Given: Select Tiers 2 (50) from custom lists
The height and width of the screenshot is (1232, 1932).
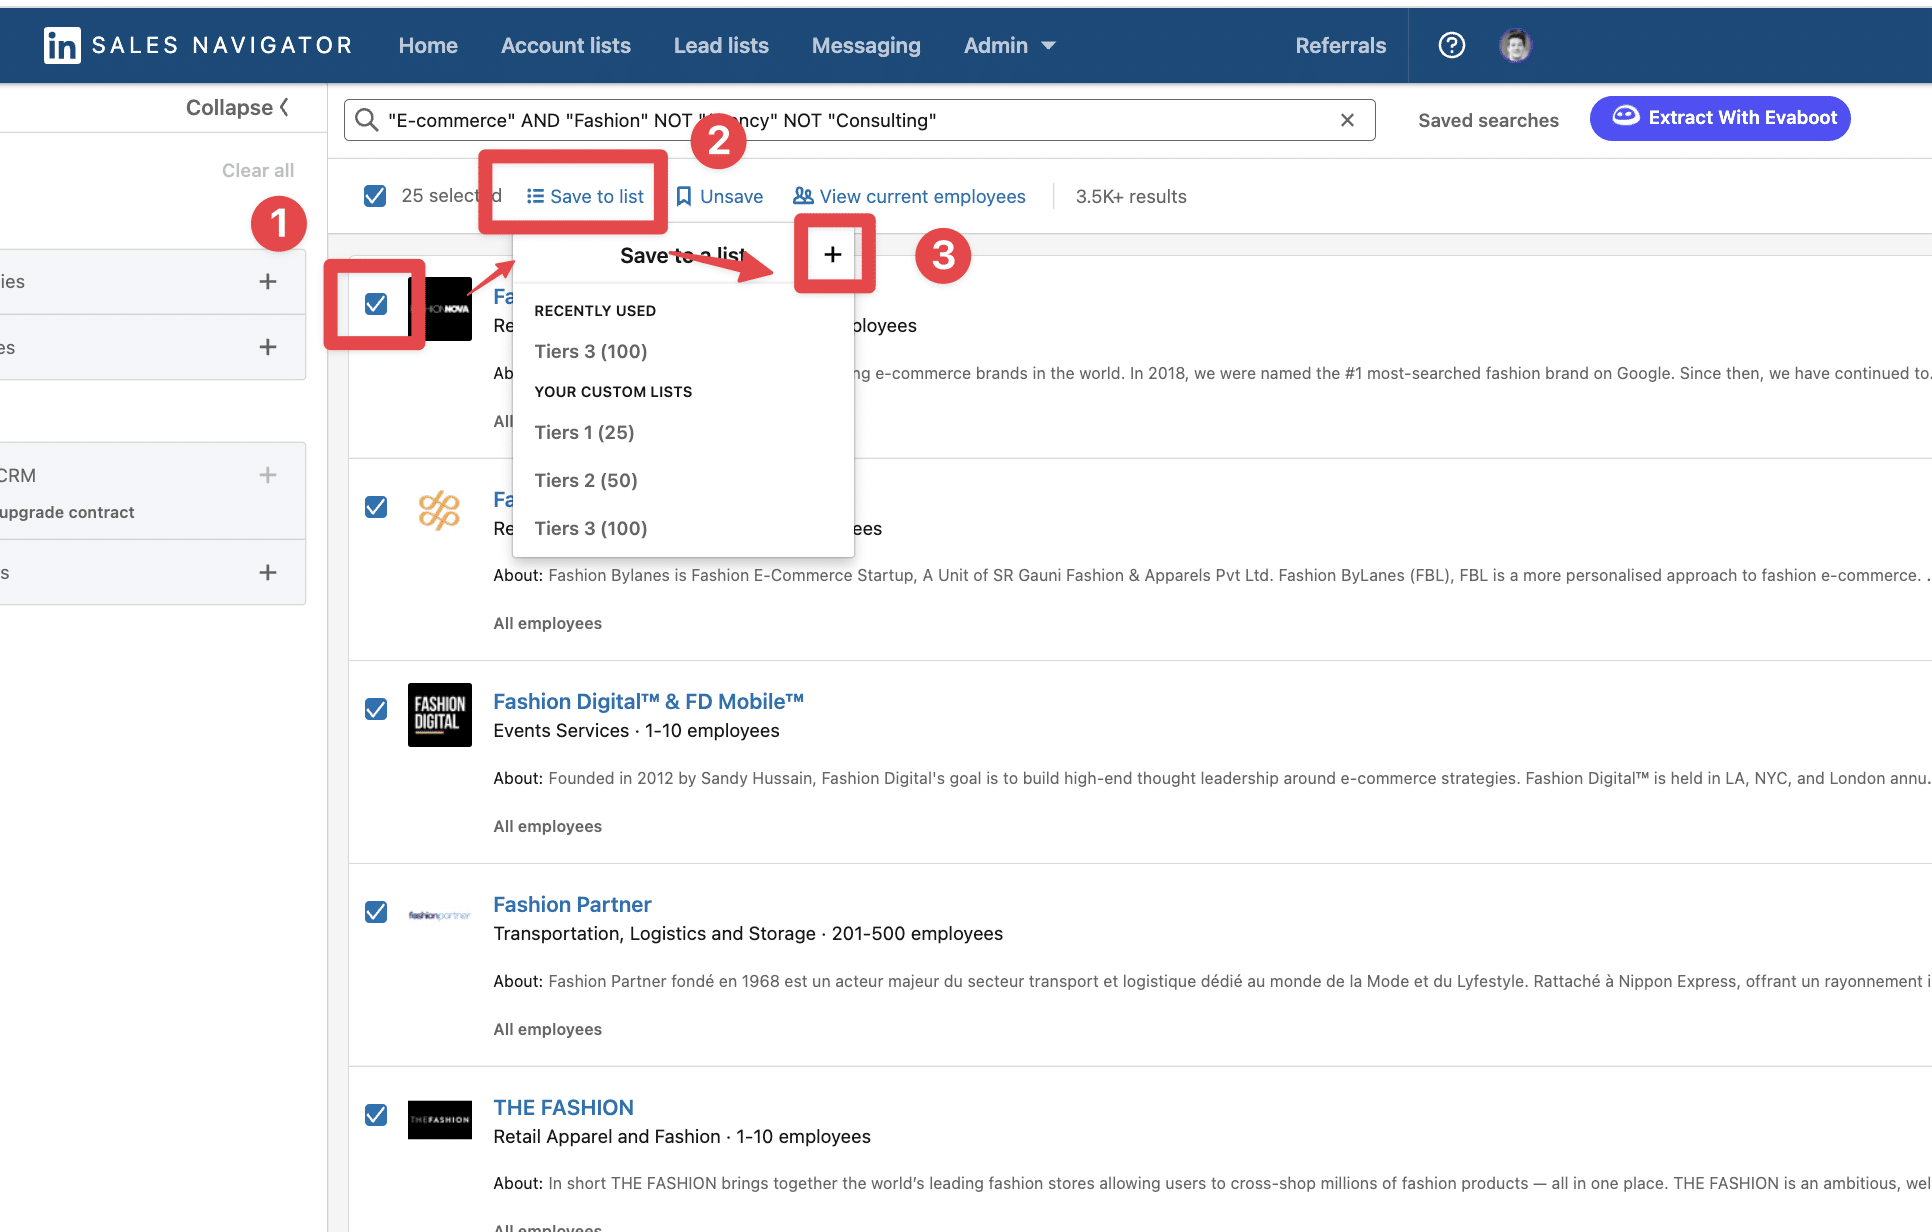Looking at the screenshot, I should [586, 480].
